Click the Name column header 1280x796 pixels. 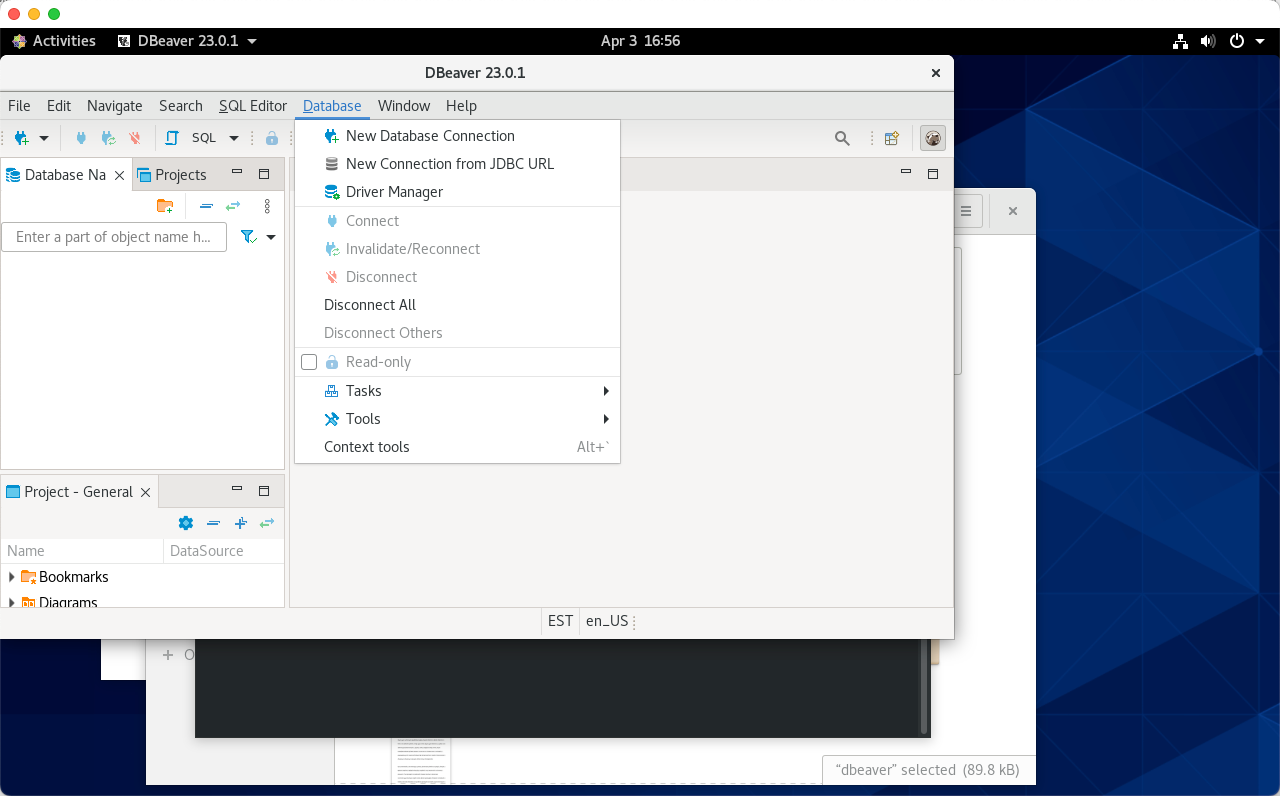pos(82,550)
